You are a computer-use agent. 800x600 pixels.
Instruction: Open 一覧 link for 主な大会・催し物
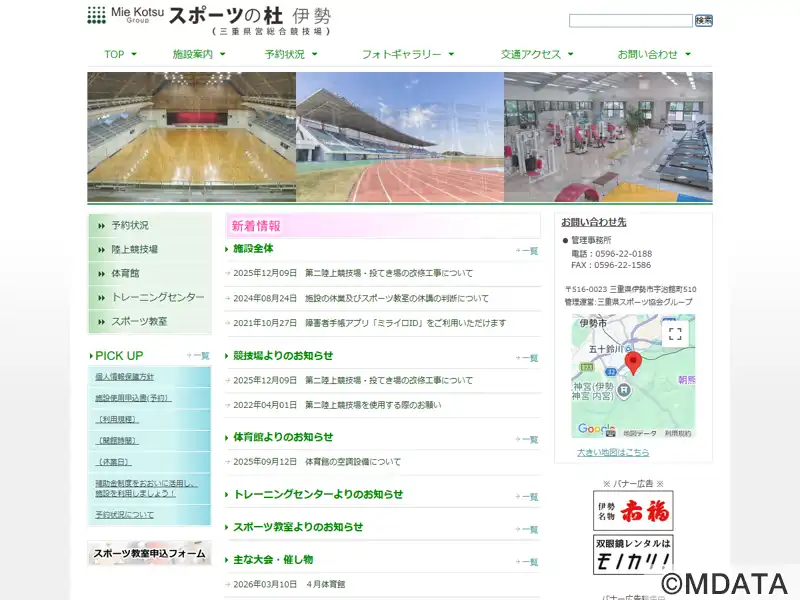[527, 562]
